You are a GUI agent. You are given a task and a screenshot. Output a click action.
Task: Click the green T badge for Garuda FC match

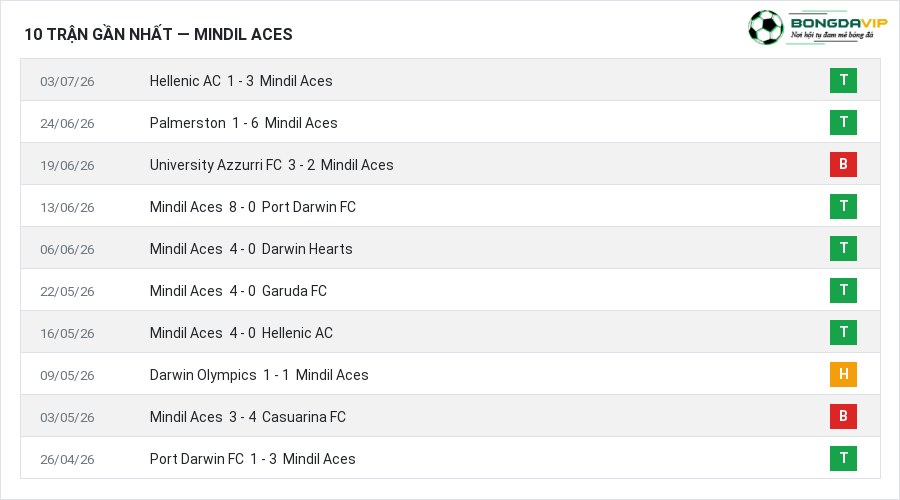click(x=843, y=290)
